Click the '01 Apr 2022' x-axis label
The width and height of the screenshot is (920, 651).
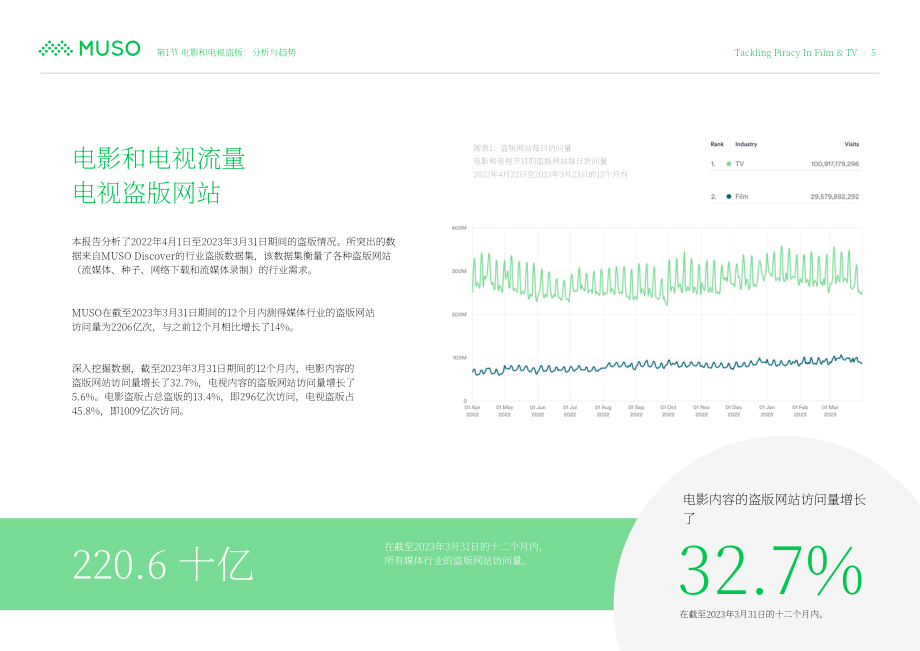pos(472,411)
